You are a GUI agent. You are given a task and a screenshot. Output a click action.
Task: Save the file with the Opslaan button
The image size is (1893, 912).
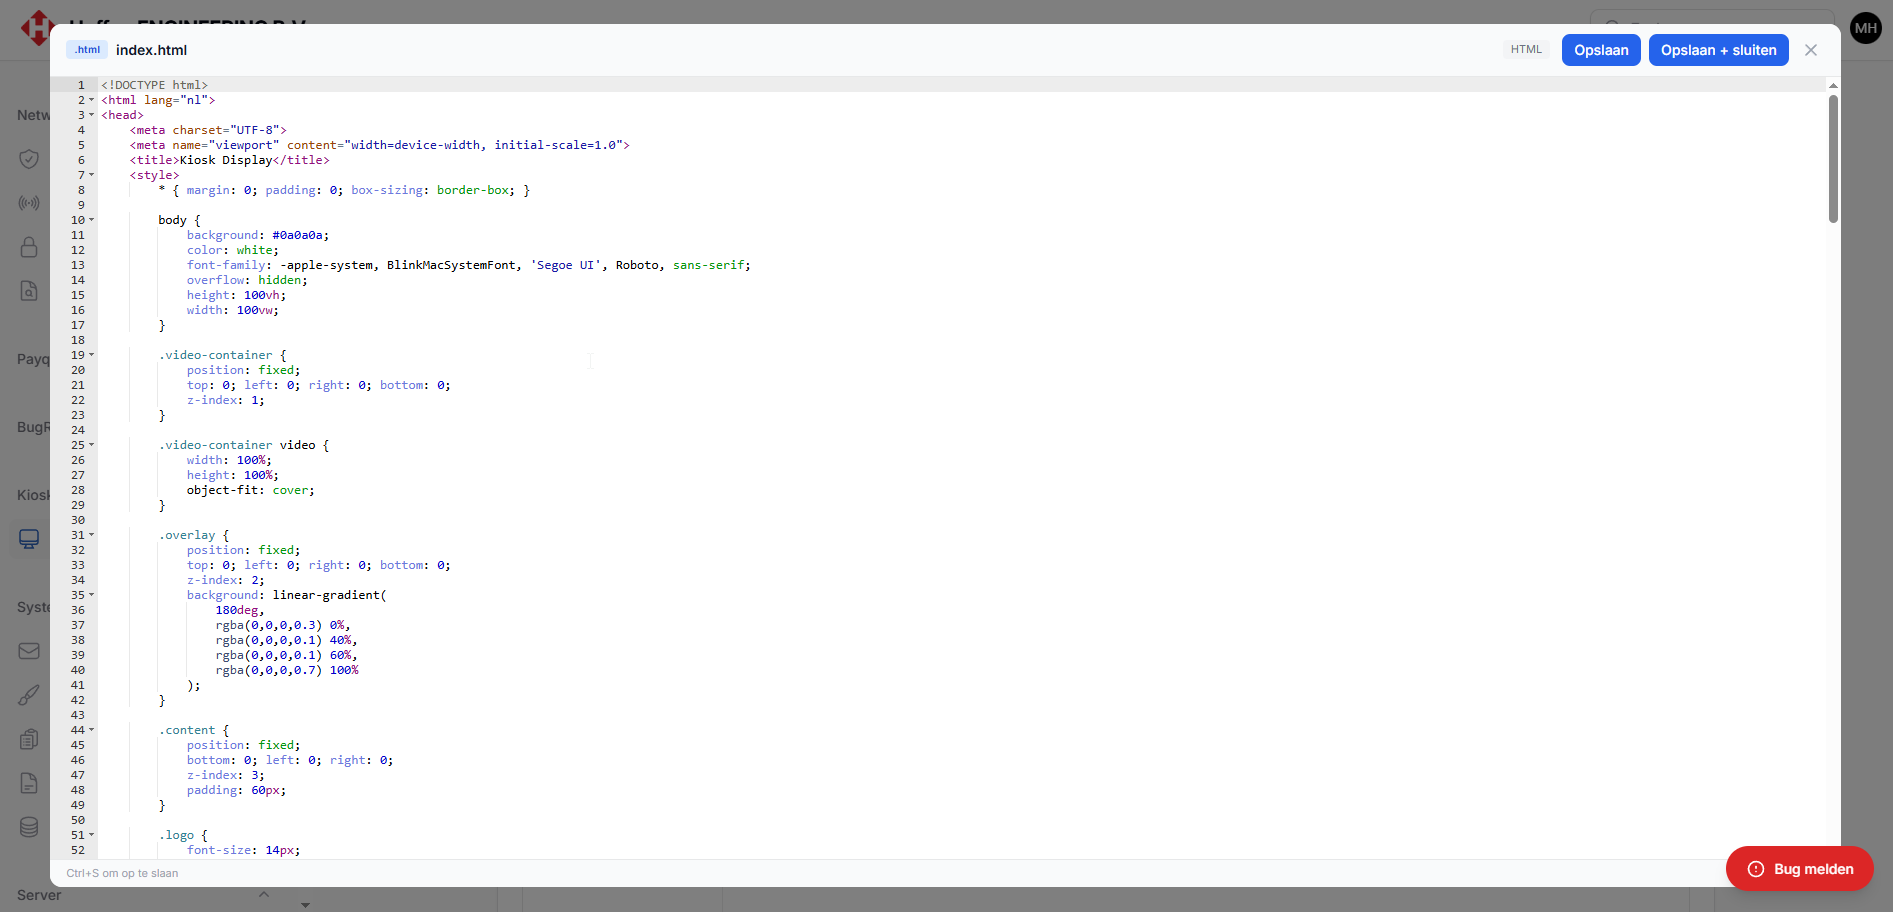[1600, 49]
